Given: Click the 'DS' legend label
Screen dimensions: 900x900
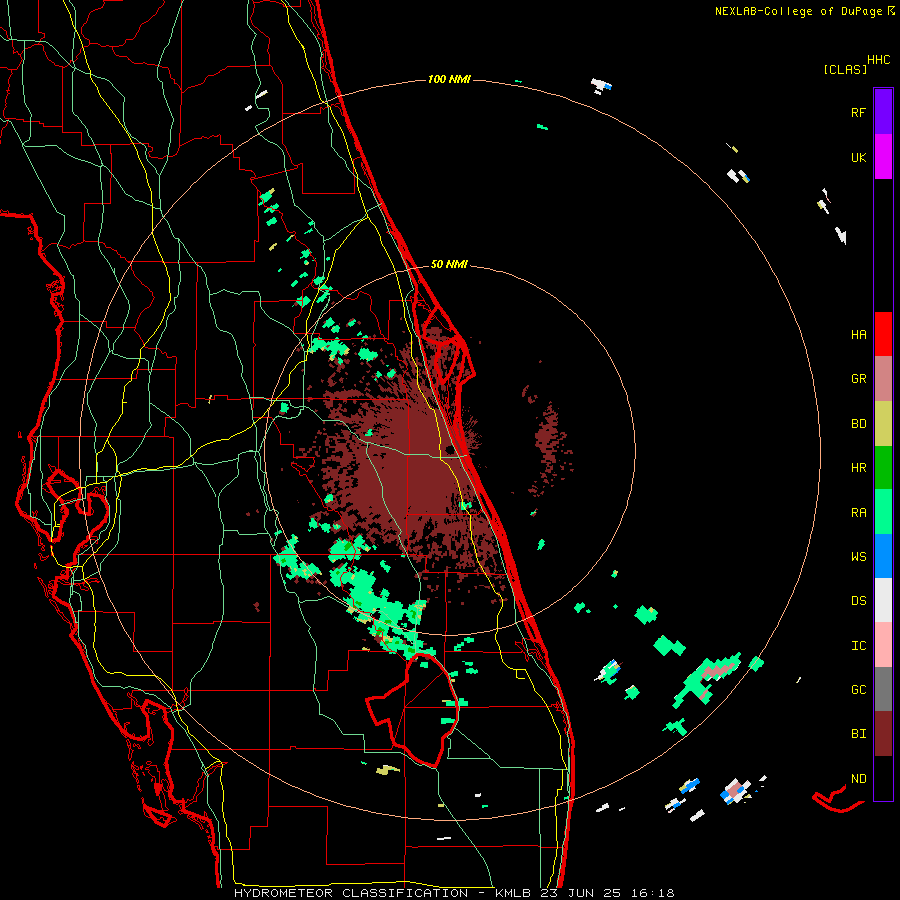Looking at the screenshot, I should 858,601.
